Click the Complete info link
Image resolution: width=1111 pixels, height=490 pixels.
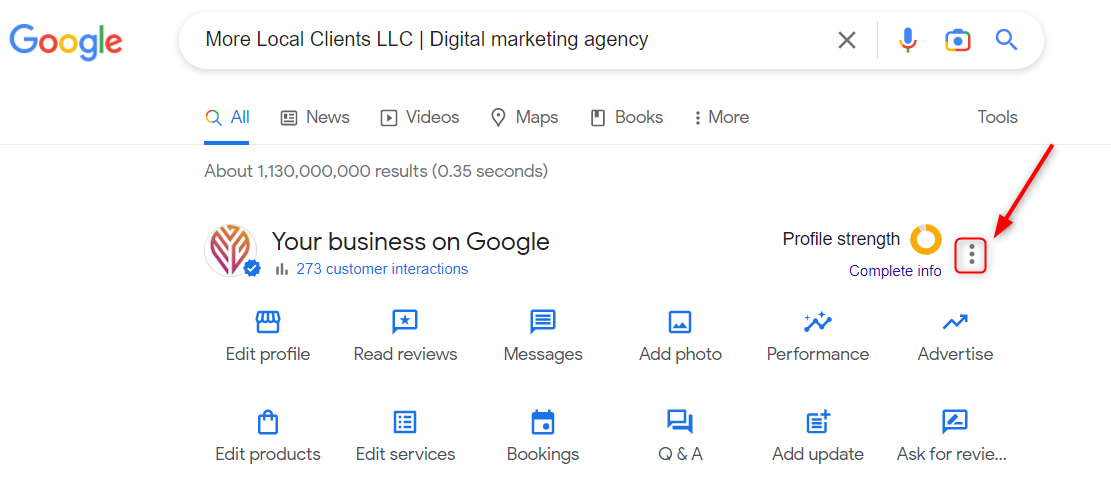click(896, 271)
